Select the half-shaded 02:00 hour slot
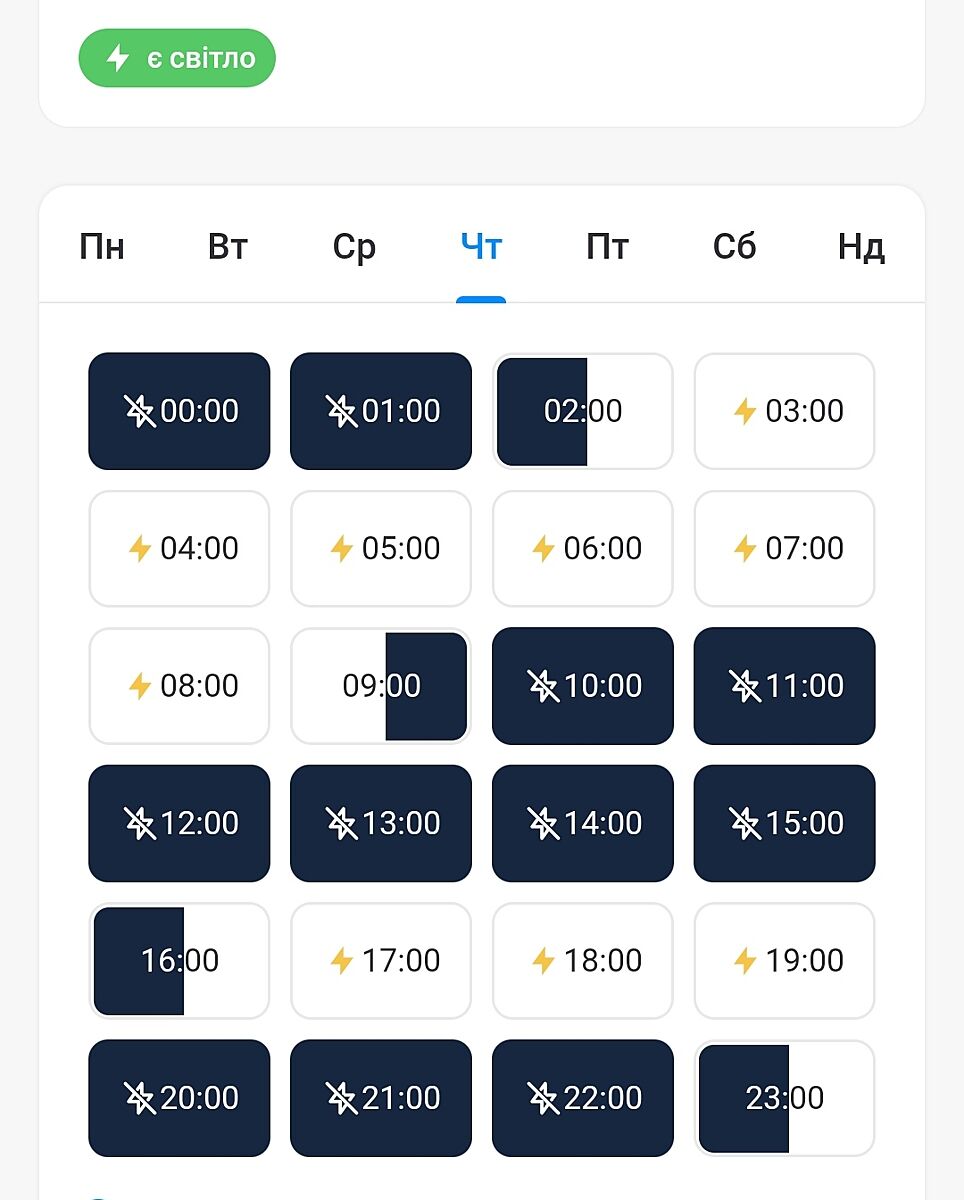Screen dimensions: 964x1200 point(583,411)
